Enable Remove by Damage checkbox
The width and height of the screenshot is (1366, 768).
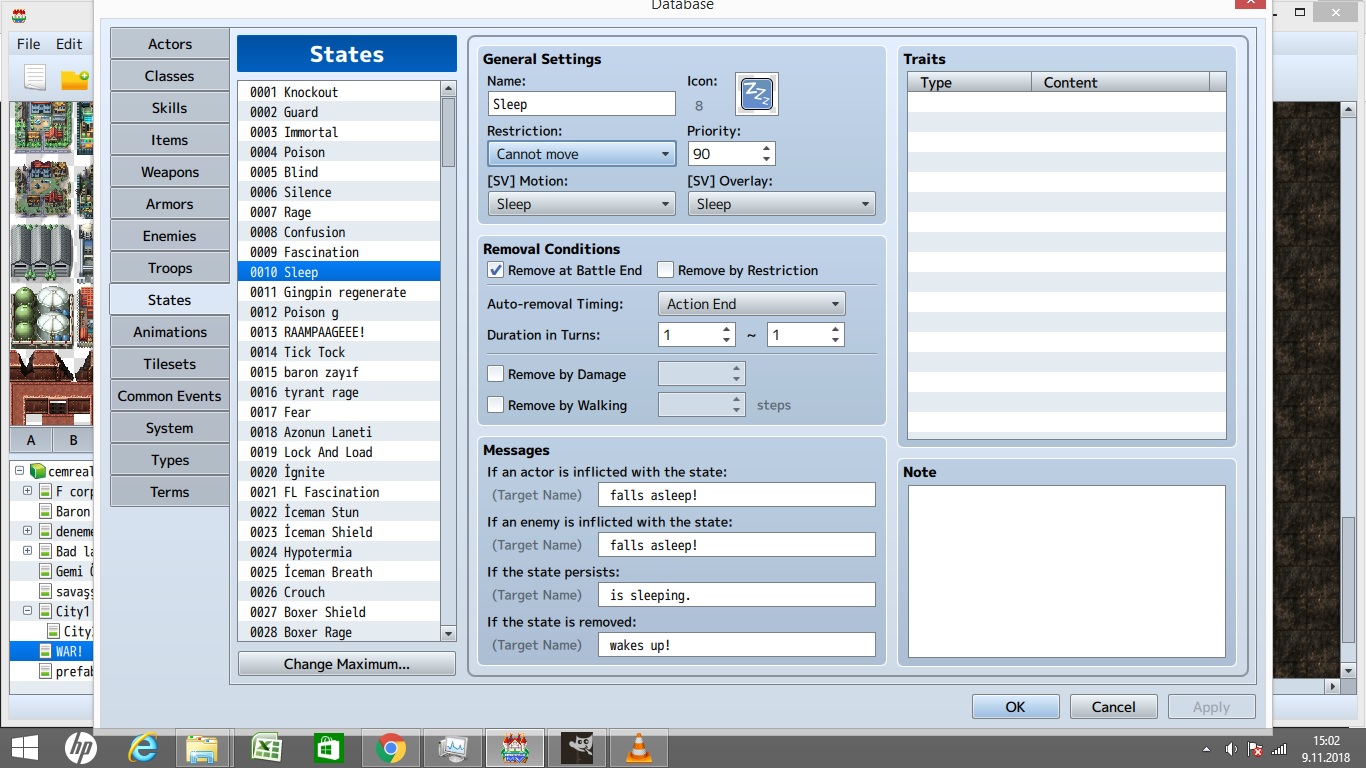[495, 374]
